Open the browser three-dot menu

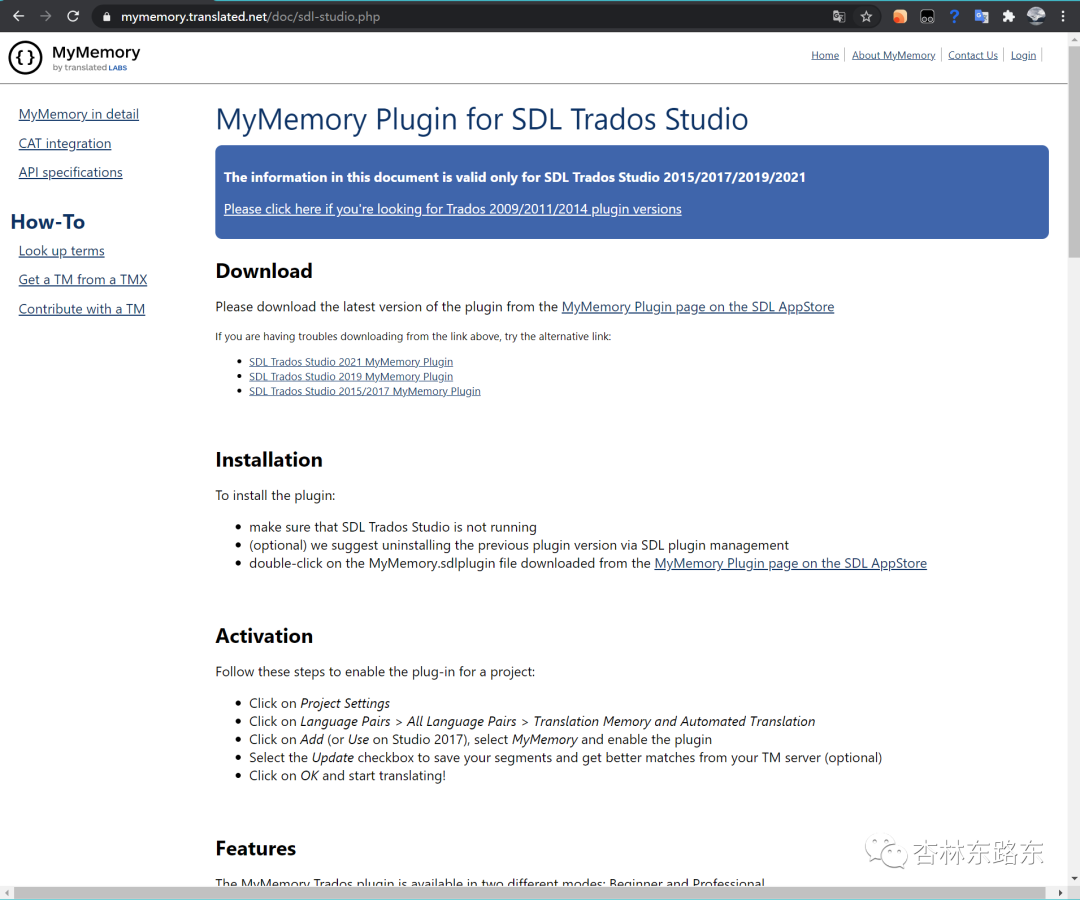coord(1063,17)
